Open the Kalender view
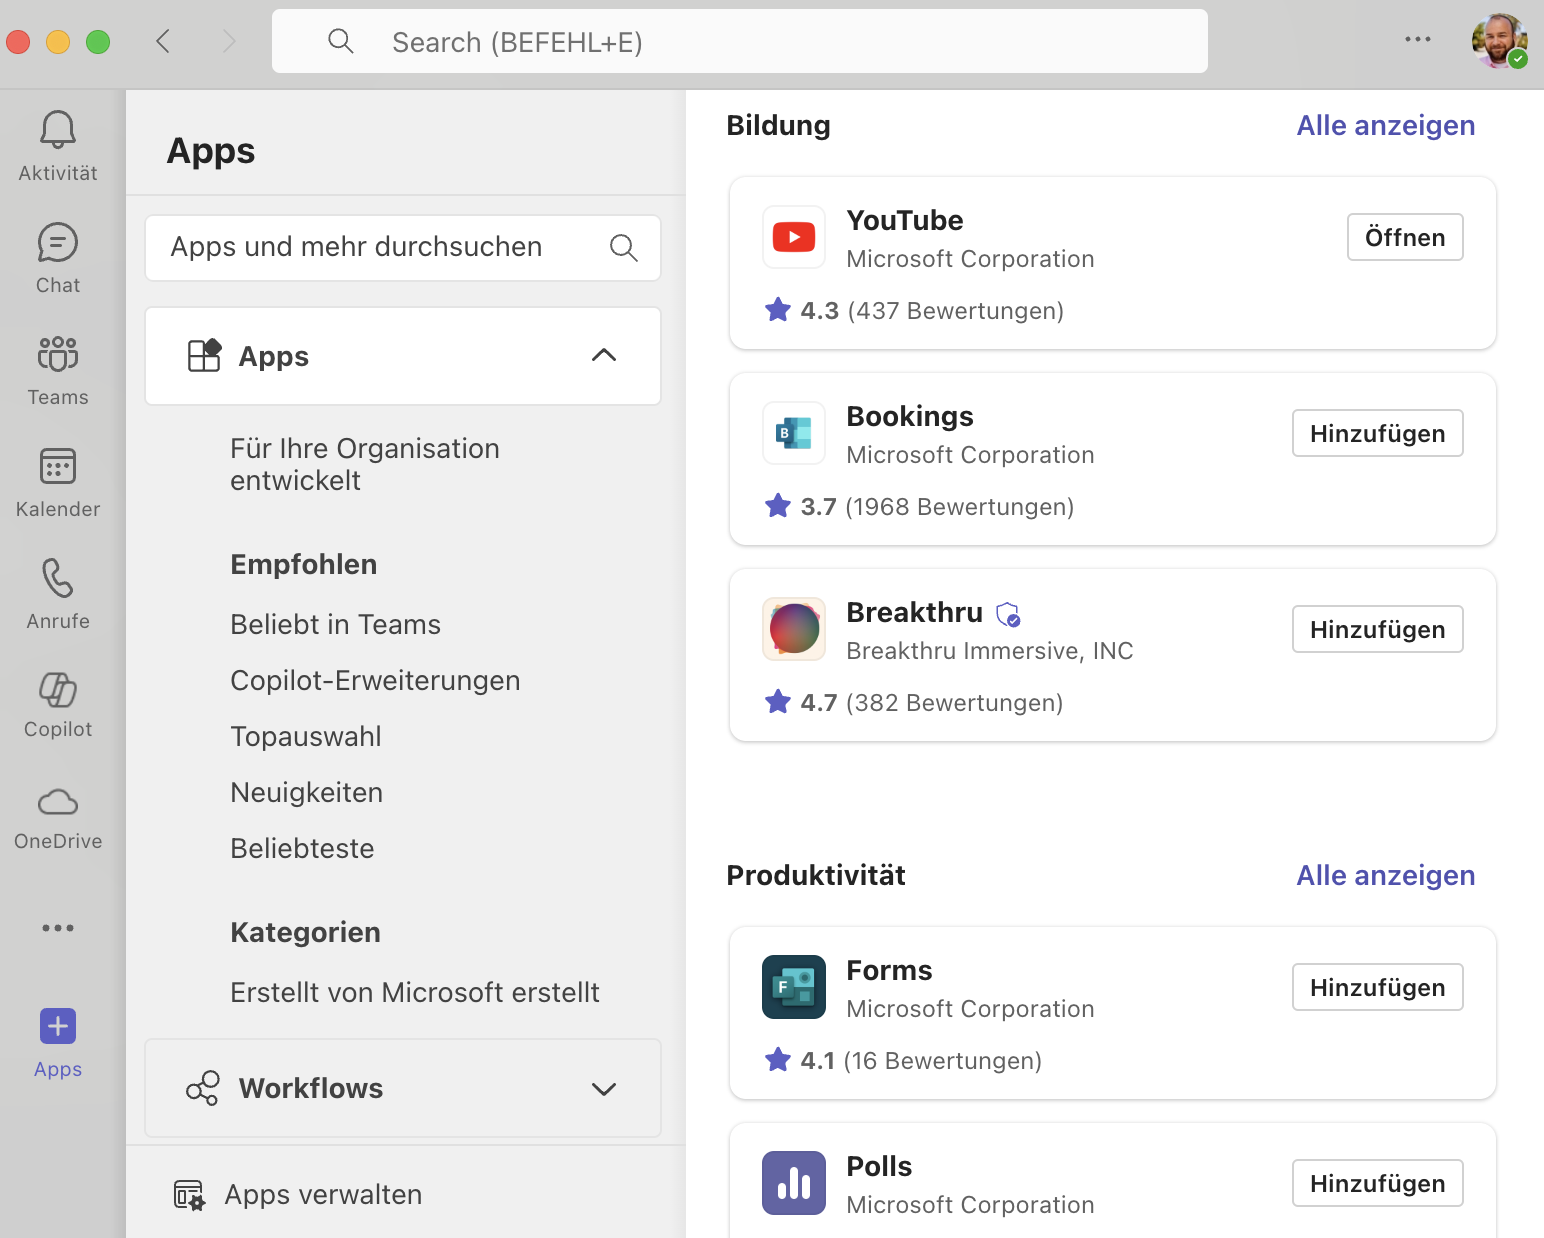 pyautogui.click(x=58, y=483)
